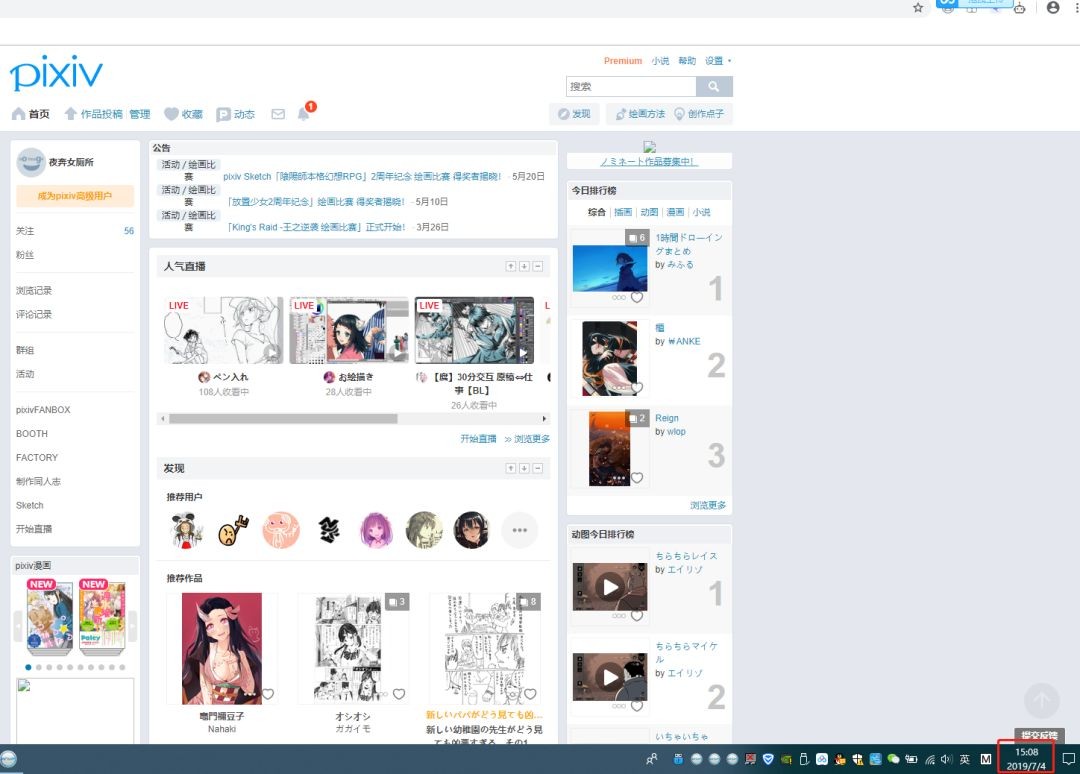Switch ranking to 插画 tab

623,213
